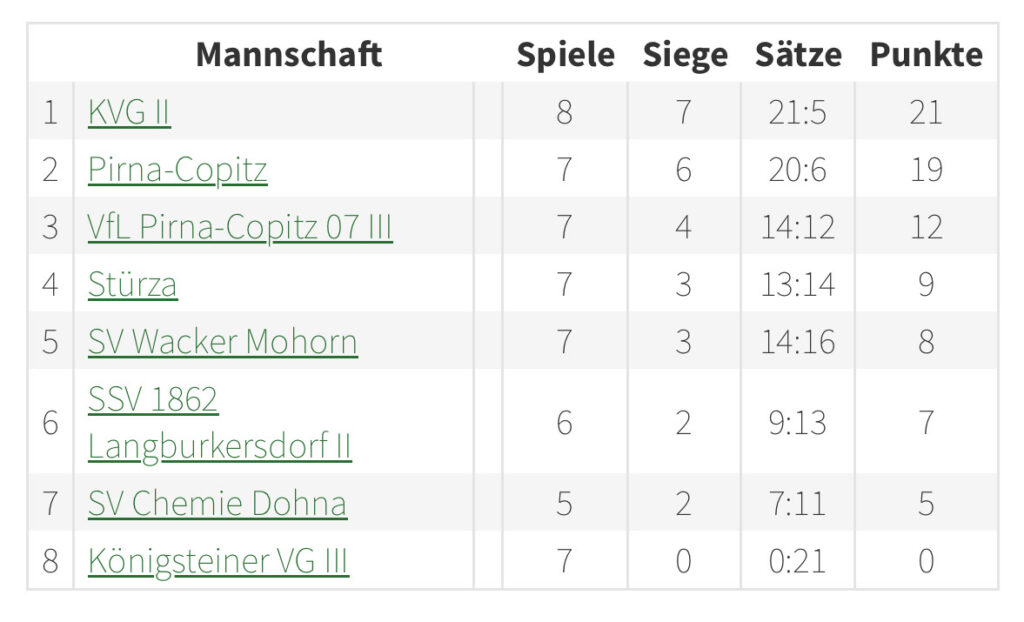Click the 0:21 sets value

pos(798,561)
